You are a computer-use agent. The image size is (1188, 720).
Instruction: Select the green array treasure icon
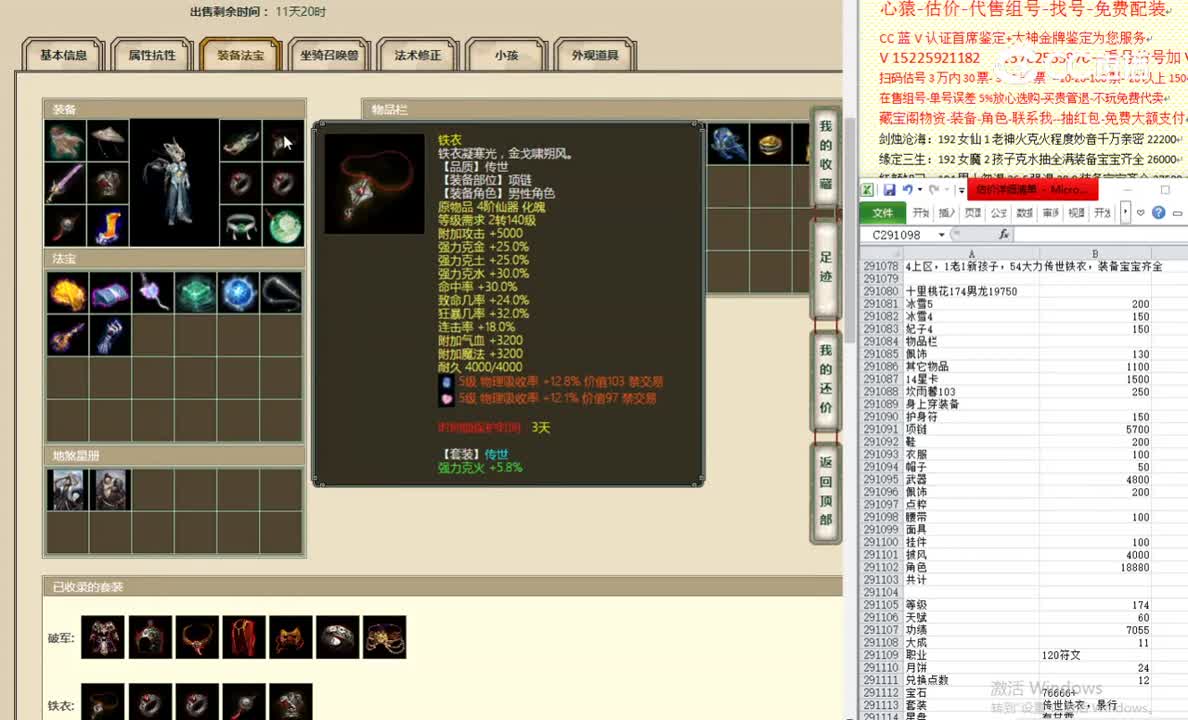[x=195, y=293]
